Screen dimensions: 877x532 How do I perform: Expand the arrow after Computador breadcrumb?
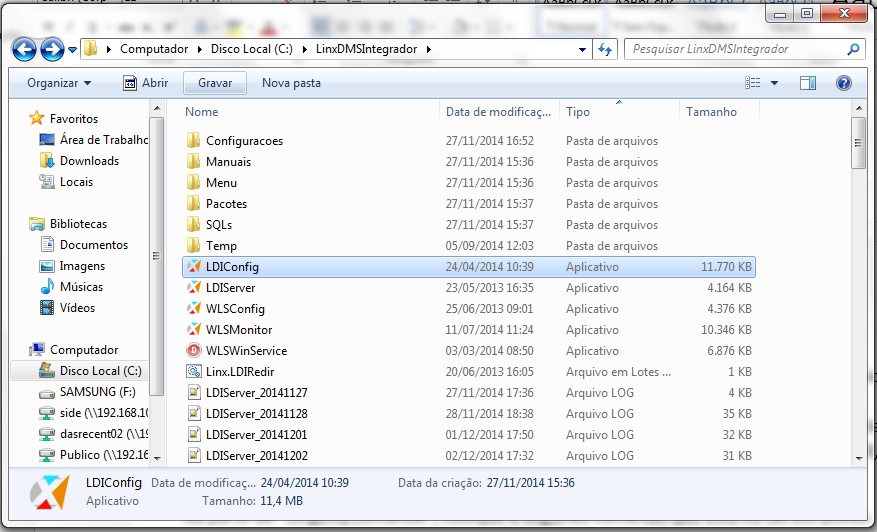pos(200,49)
